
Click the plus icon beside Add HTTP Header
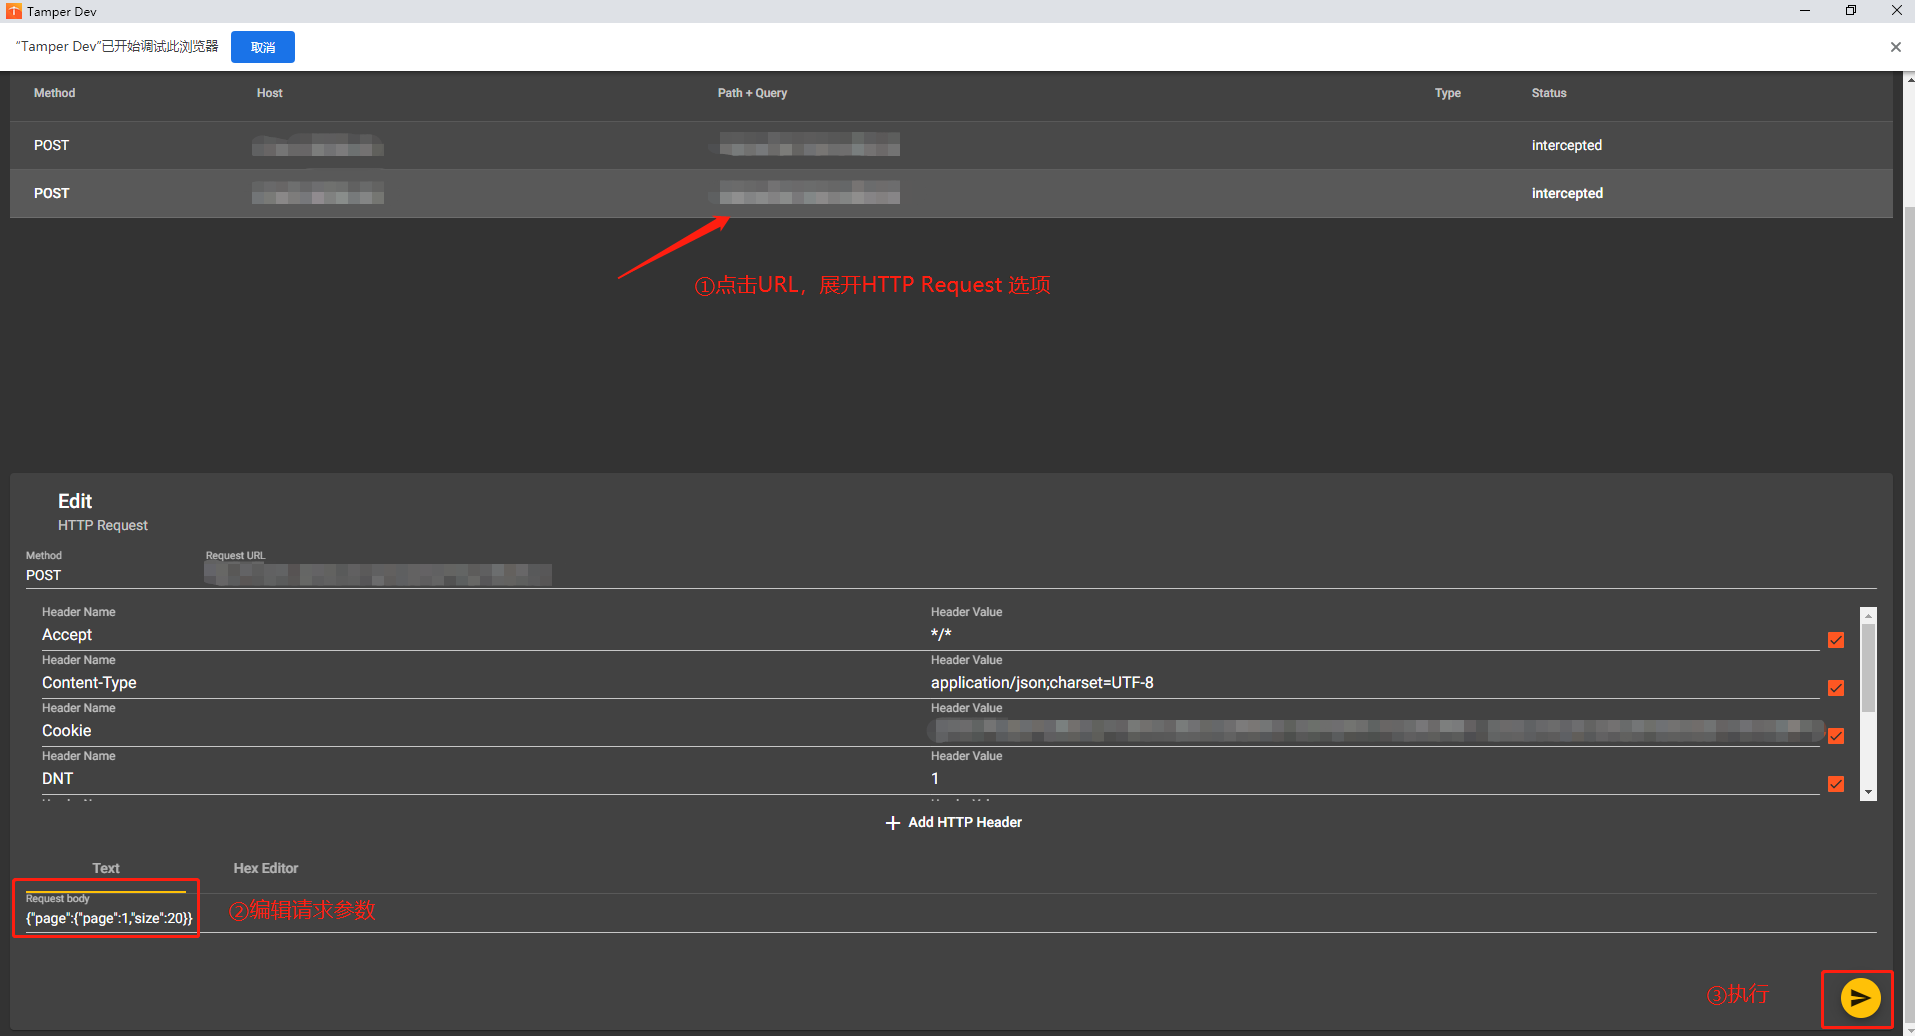893,823
